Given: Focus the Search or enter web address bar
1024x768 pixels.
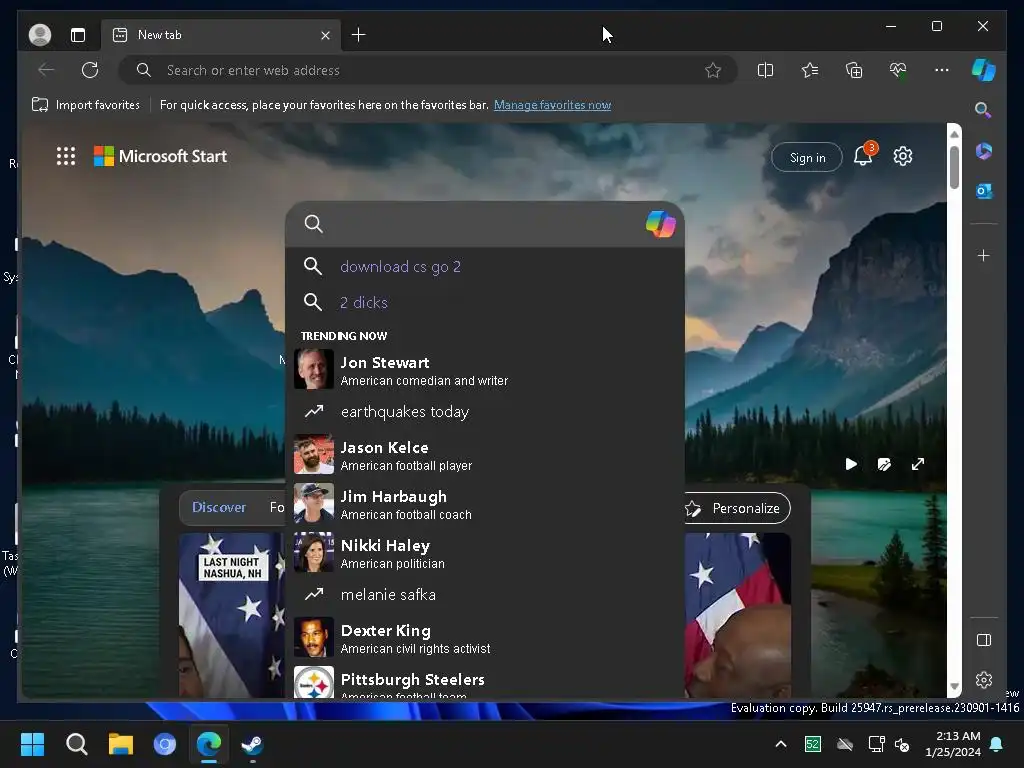Looking at the screenshot, I should tap(428, 70).
